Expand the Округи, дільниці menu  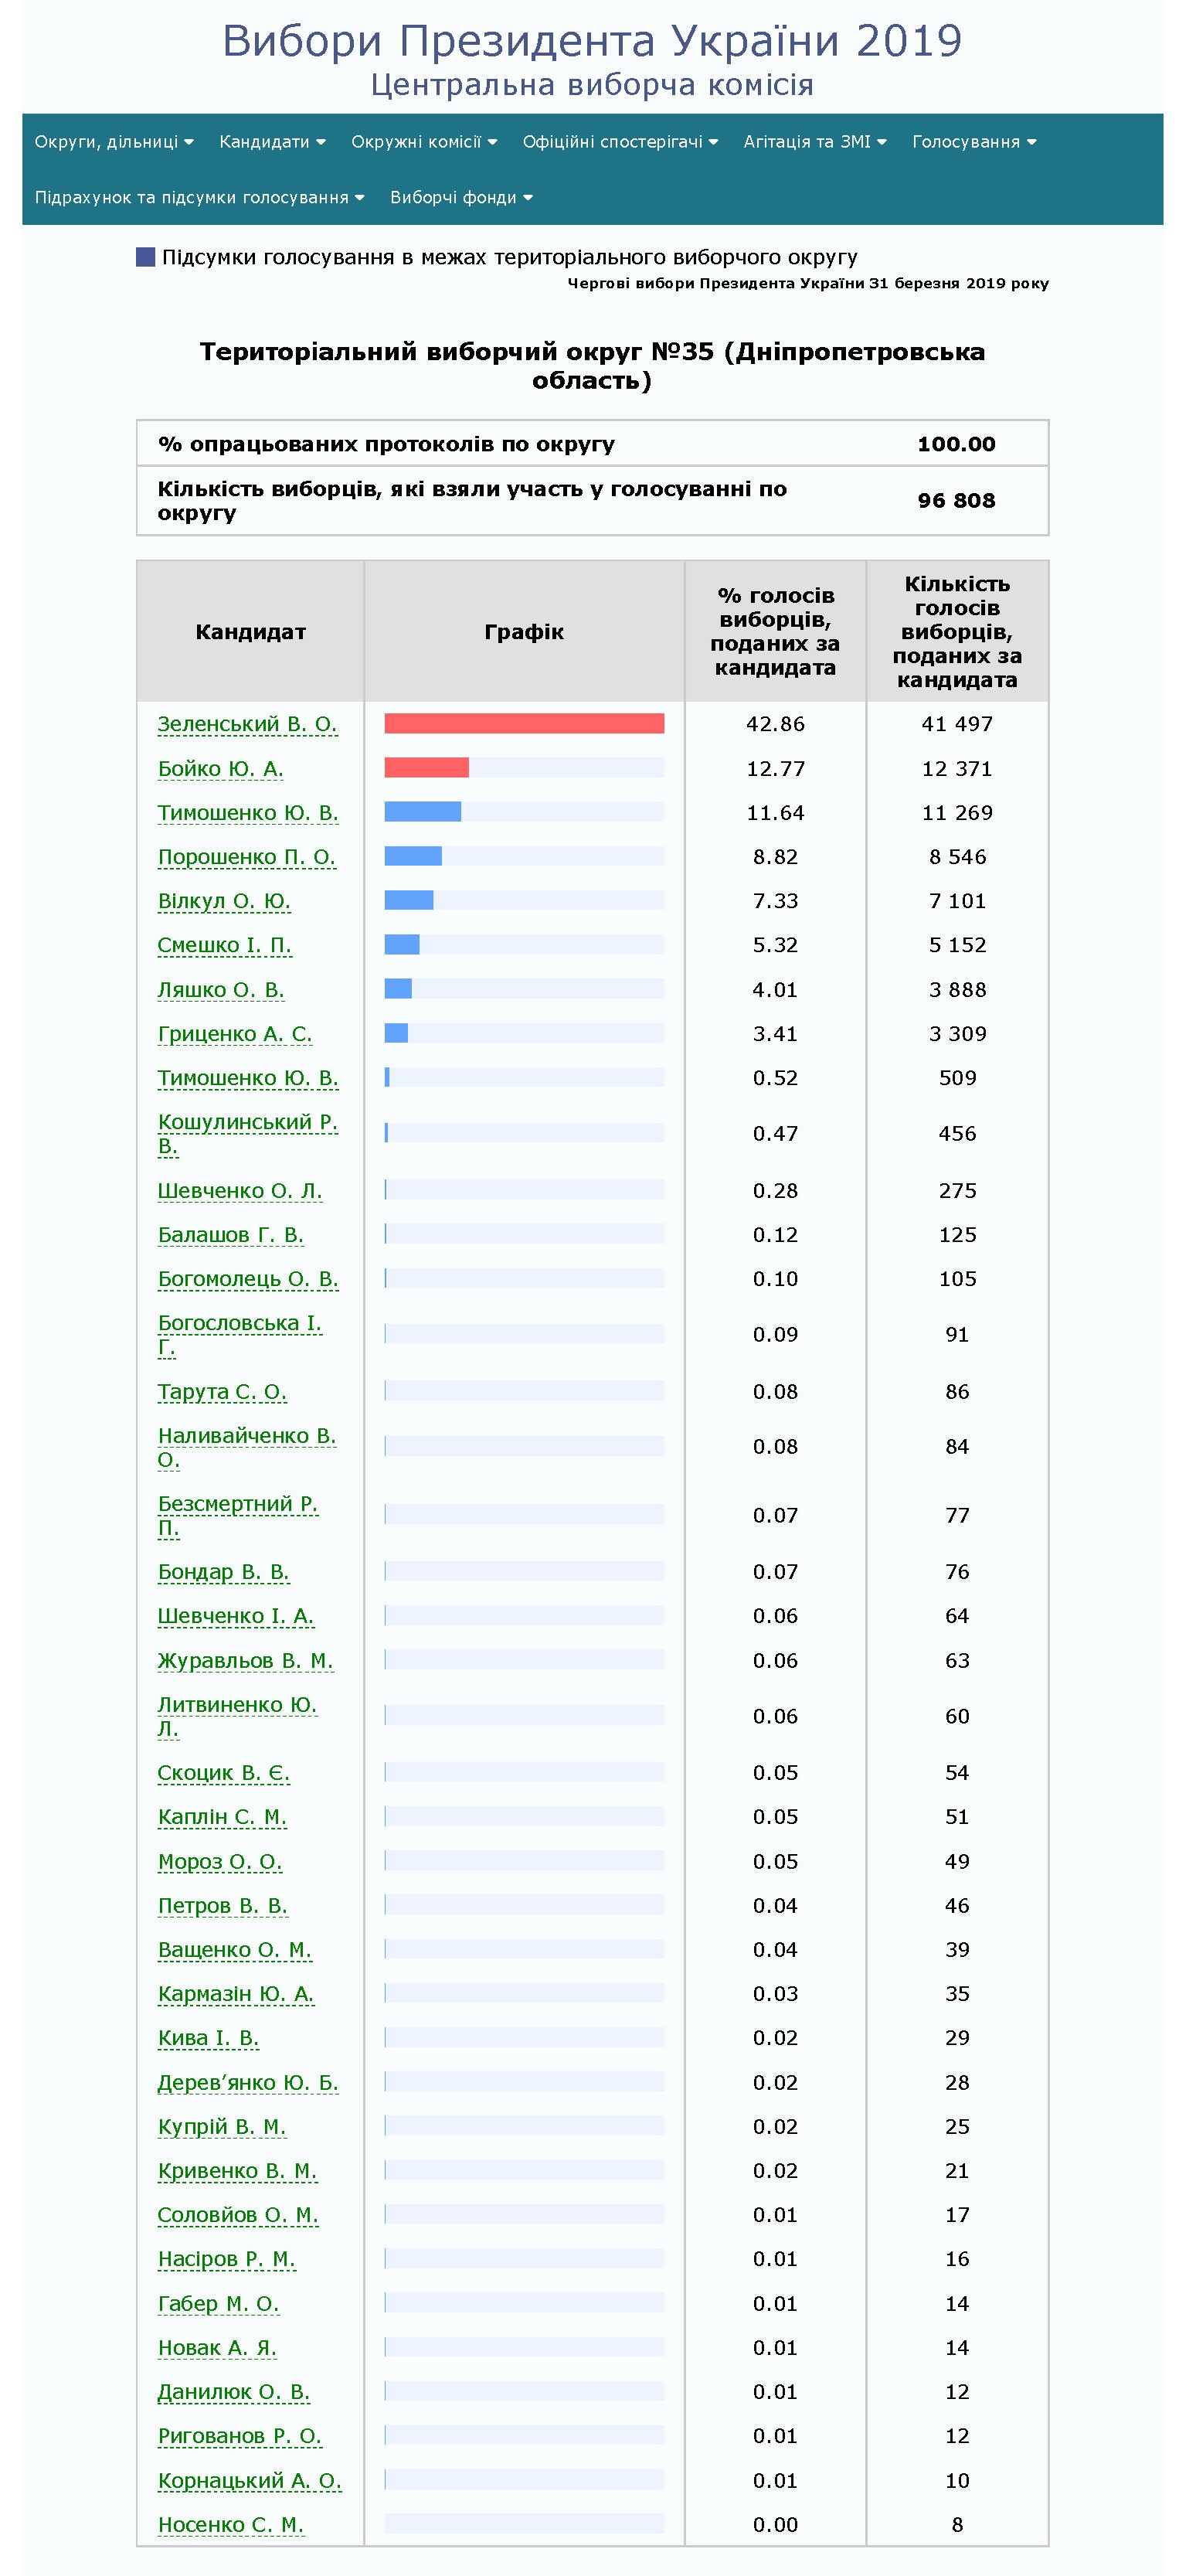click(x=114, y=142)
